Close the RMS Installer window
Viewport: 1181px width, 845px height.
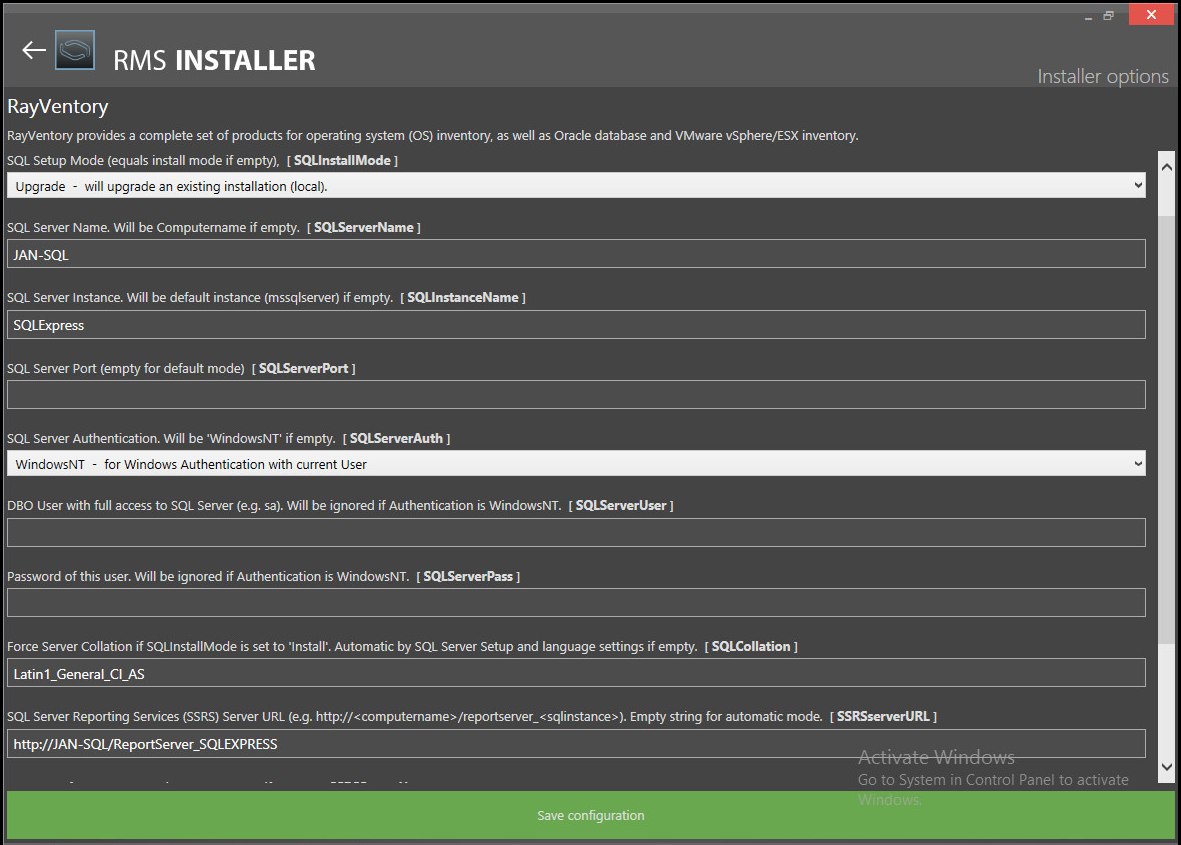1150,16
